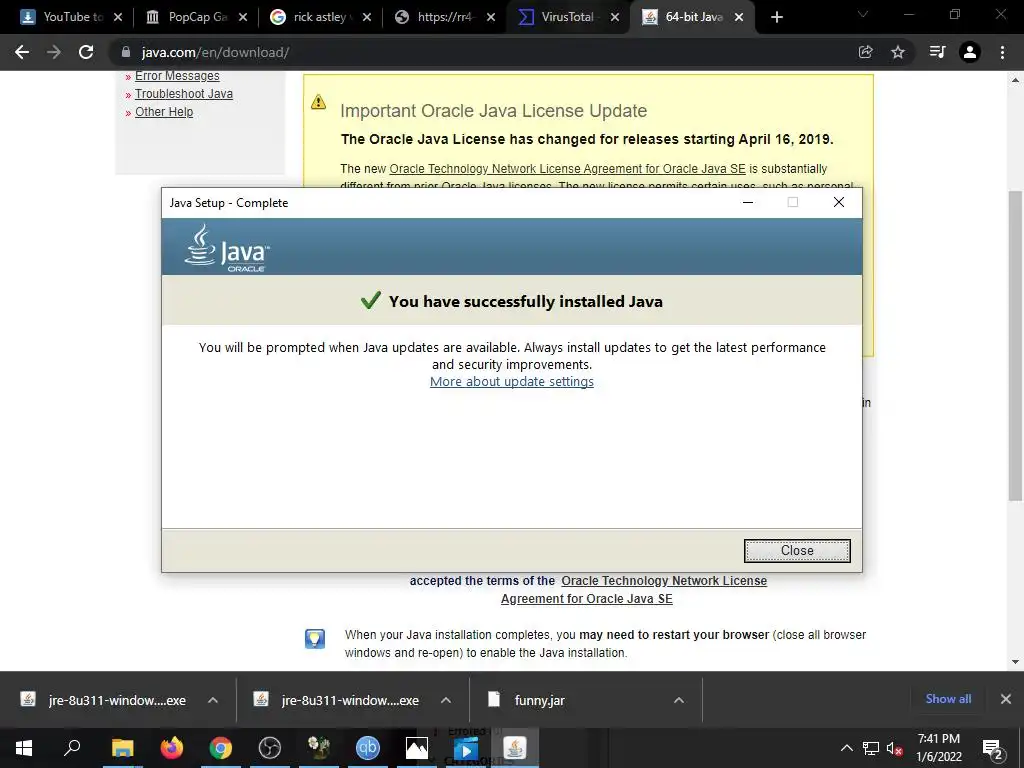The height and width of the screenshot is (768, 1024).
Task: Open the Java installer taskbar icon
Action: tap(515, 748)
